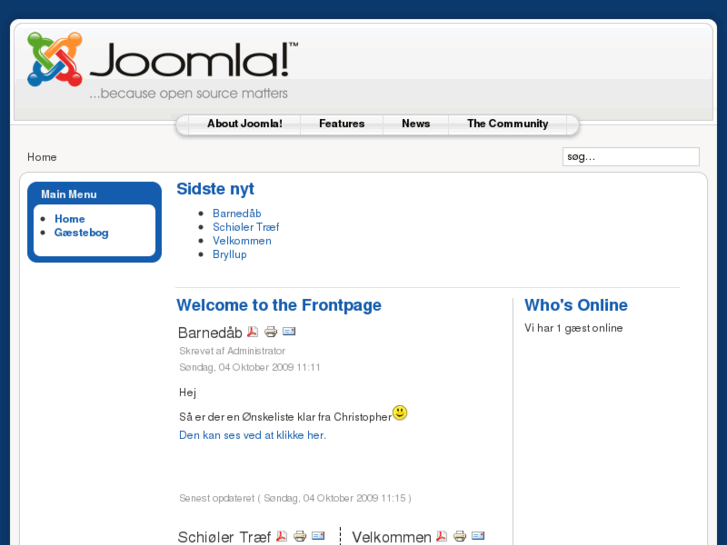Viewport: 727px width, 545px height.
Task: Click print icon beside Schiøler Træf
Action: 300,536
